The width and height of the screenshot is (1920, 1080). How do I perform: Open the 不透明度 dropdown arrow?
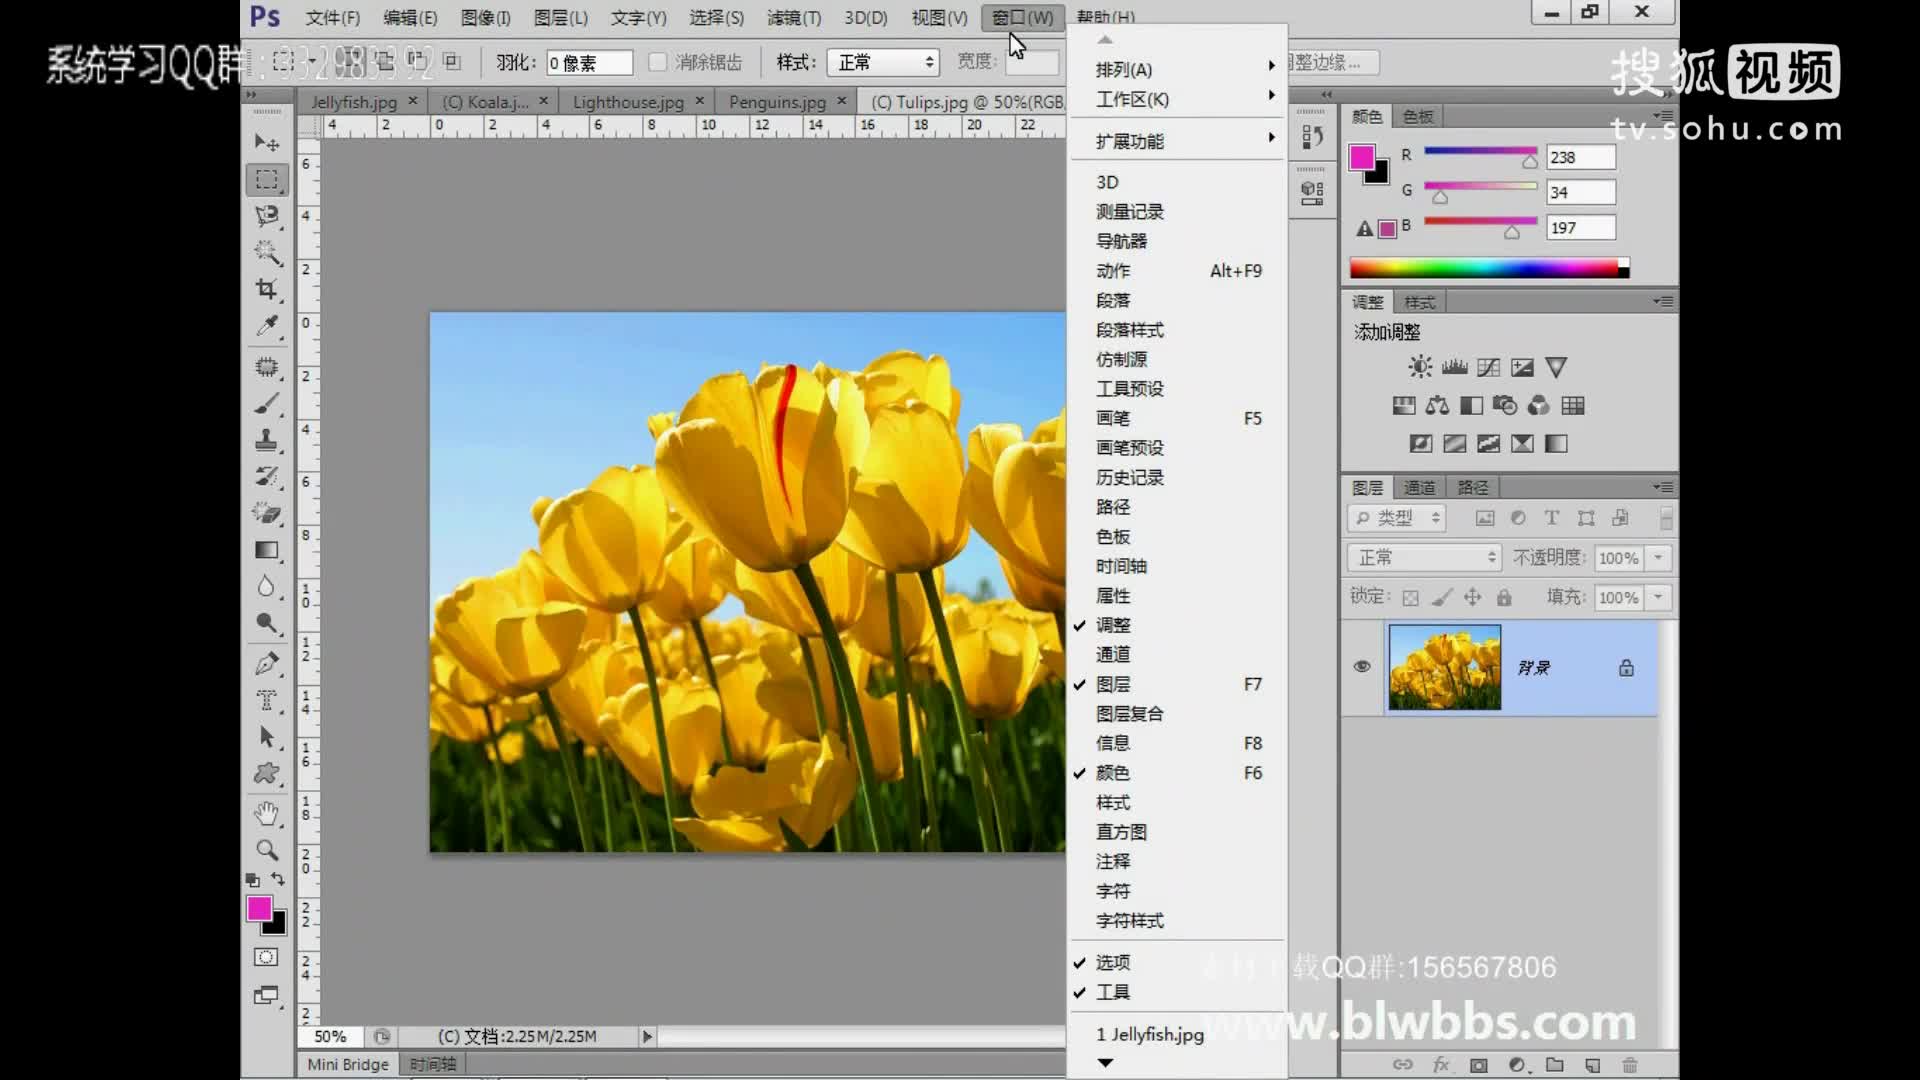(x=1659, y=558)
